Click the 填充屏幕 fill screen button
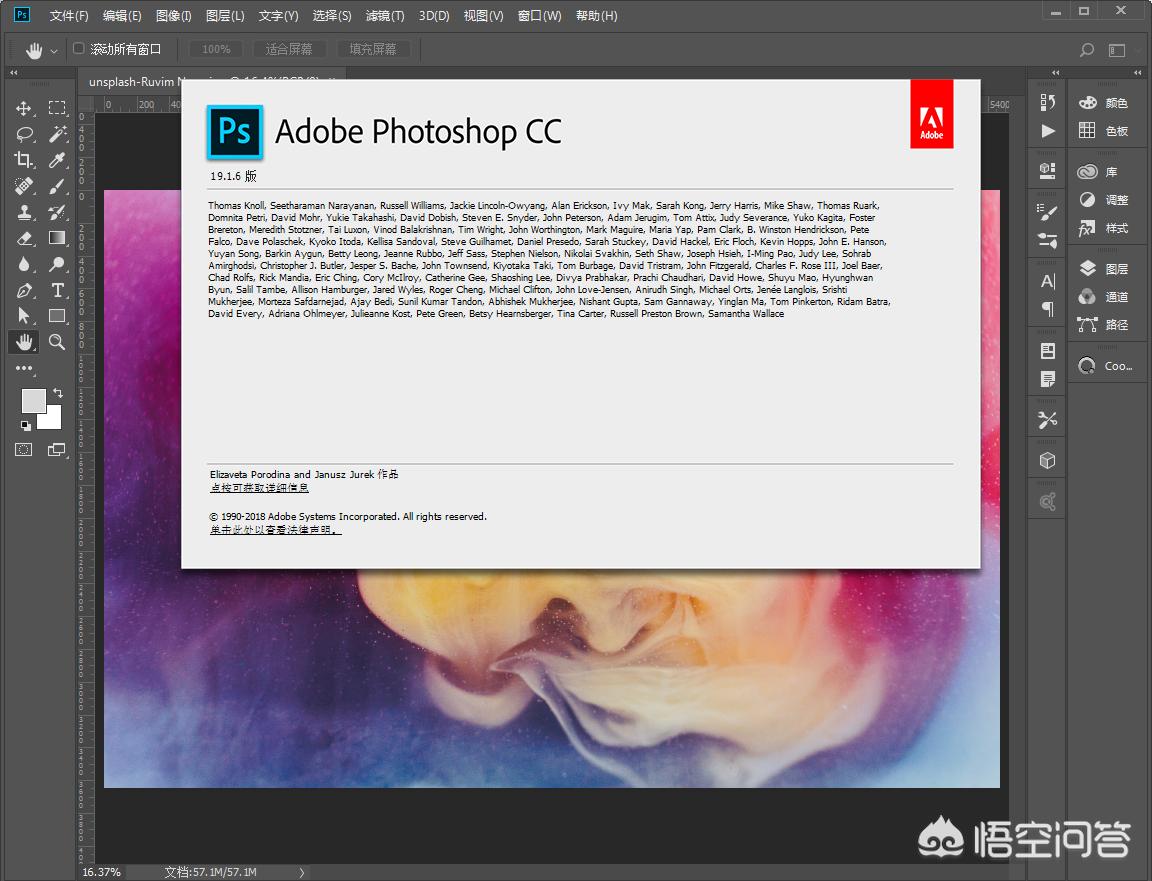Viewport: 1152px width, 881px height. pyautogui.click(x=372, y=49)
